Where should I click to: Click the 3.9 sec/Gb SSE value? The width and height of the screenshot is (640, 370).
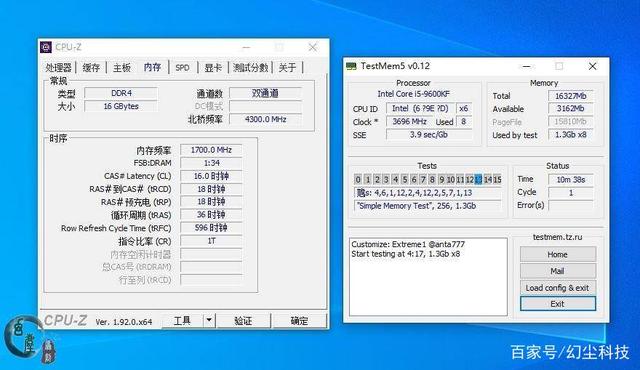pyautogui.click(x=429, y=135)
